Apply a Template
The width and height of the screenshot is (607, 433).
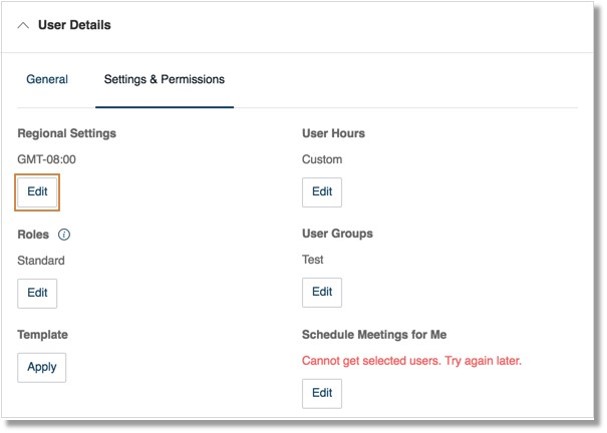pyautogui.click(x=41, y=367)
